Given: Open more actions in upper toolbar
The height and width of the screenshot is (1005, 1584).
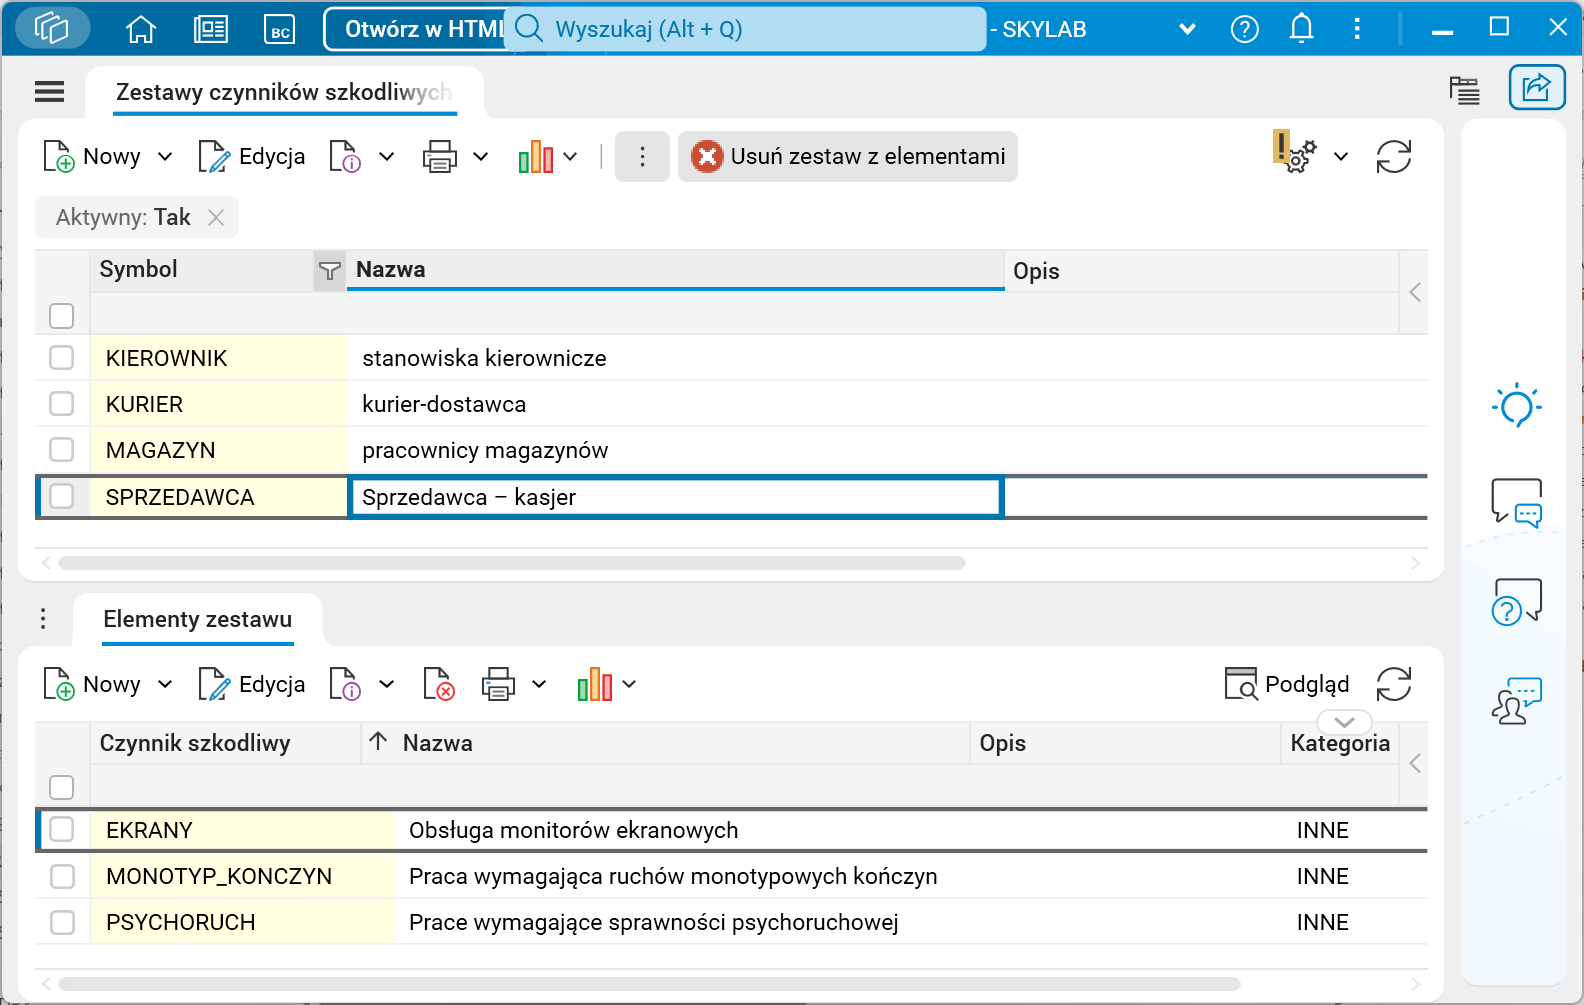Looking at the screenshot, I should [x=642, y=156].
